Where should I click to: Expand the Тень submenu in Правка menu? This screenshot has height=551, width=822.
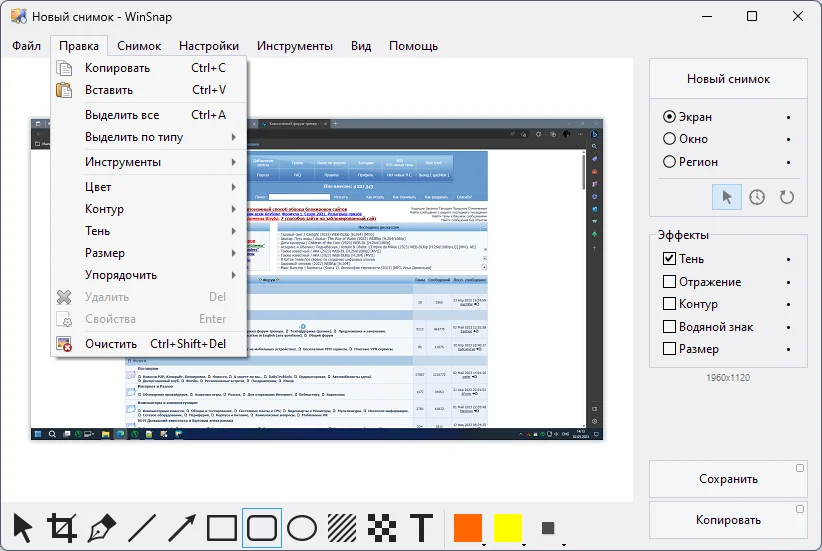[x=149, y=231]
